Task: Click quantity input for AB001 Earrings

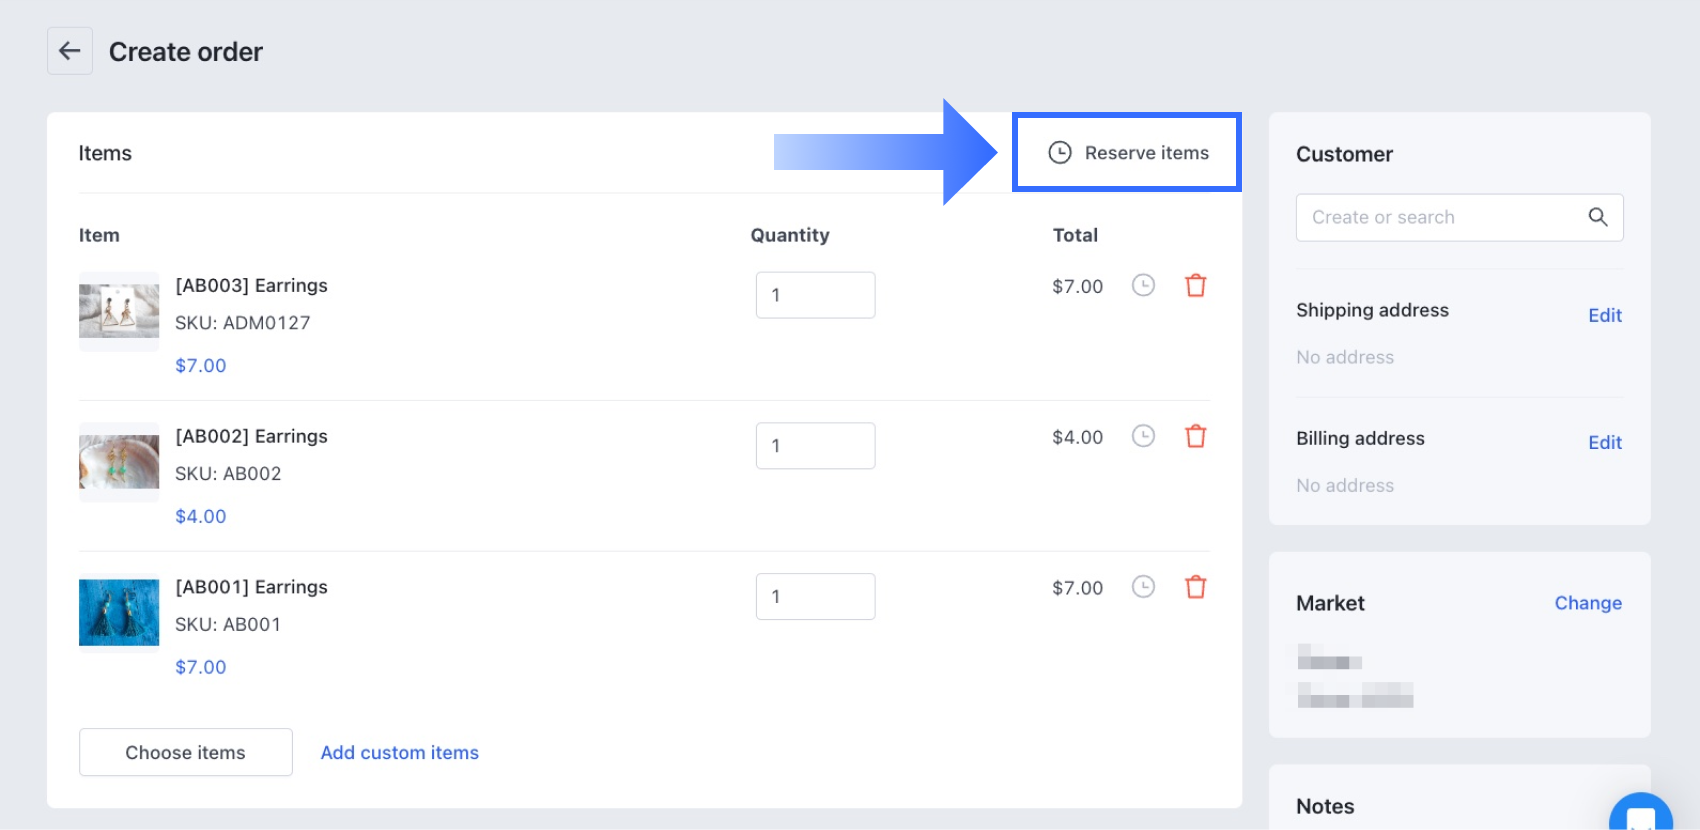Action: pyautogui.click(x=815, y=597)
